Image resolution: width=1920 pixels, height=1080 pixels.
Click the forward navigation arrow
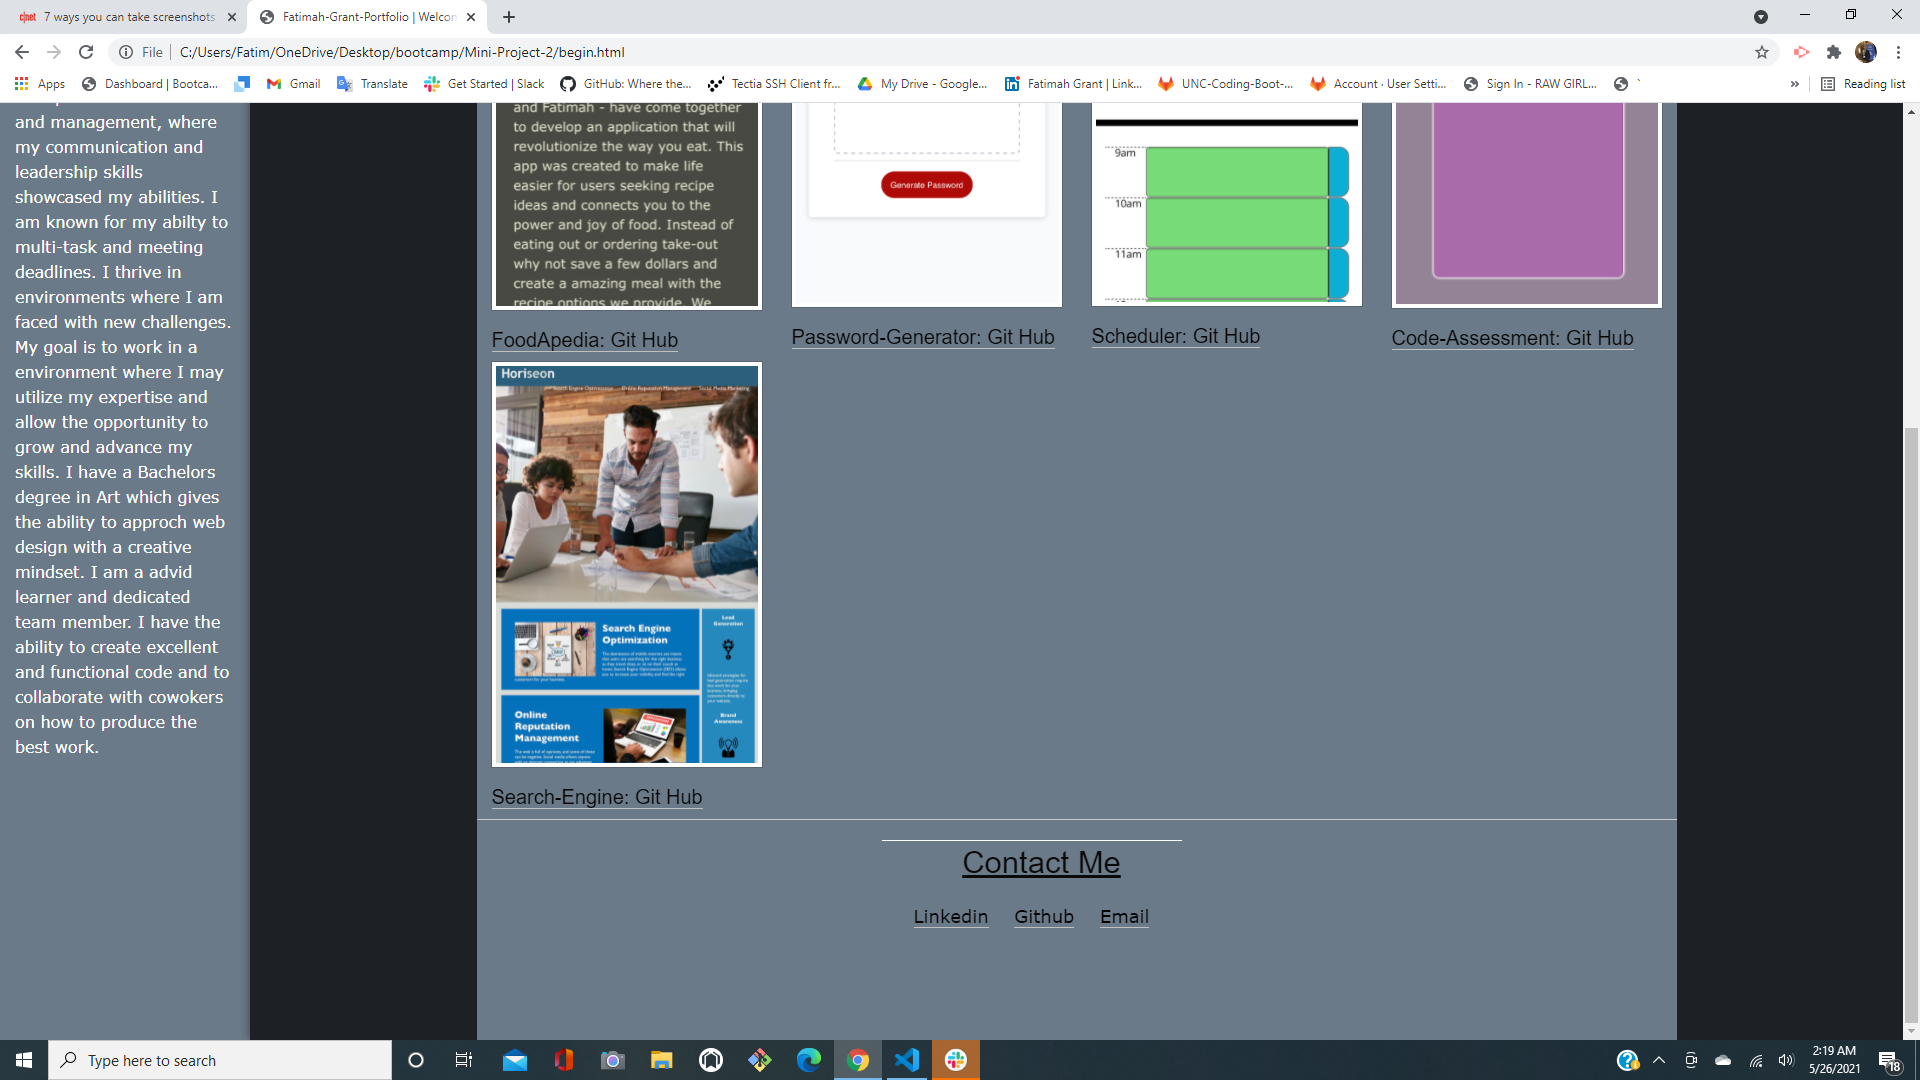click(x=54, y=52)
